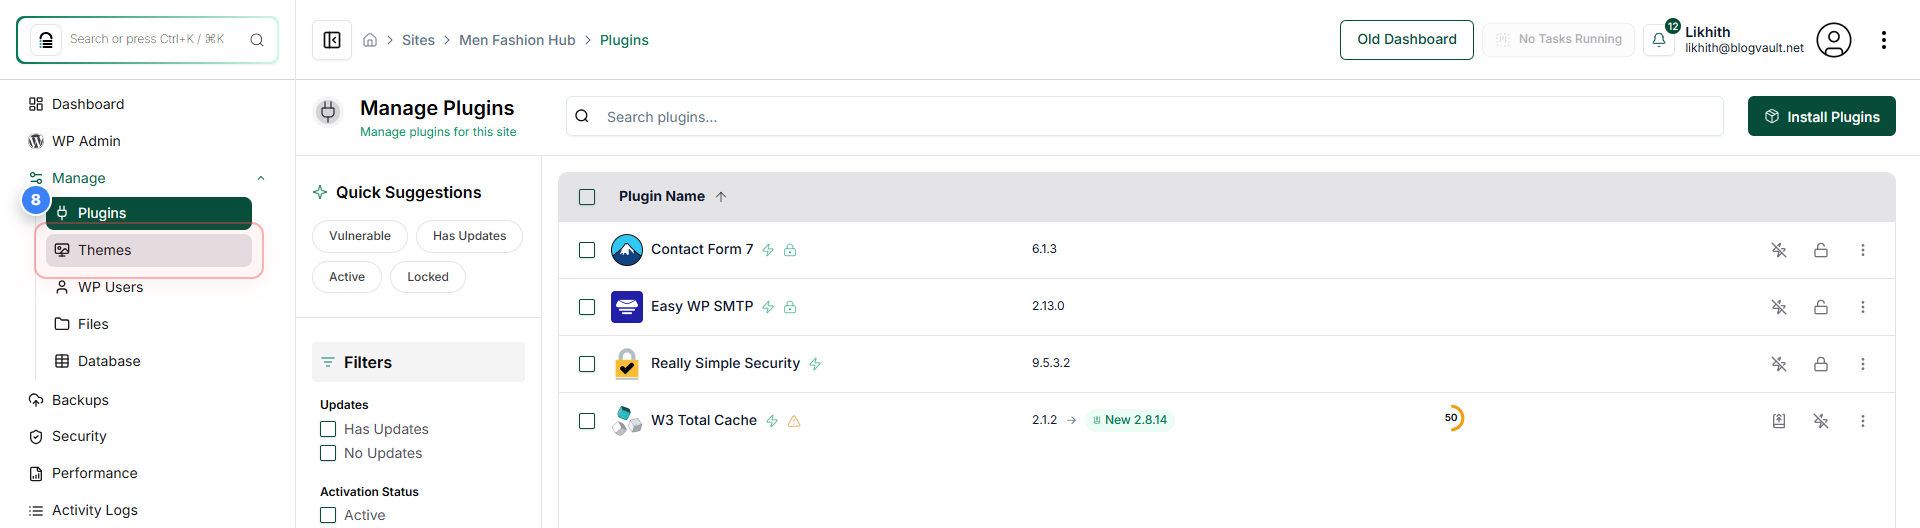
Task: Open the notifications bell
Action: 1659,40
